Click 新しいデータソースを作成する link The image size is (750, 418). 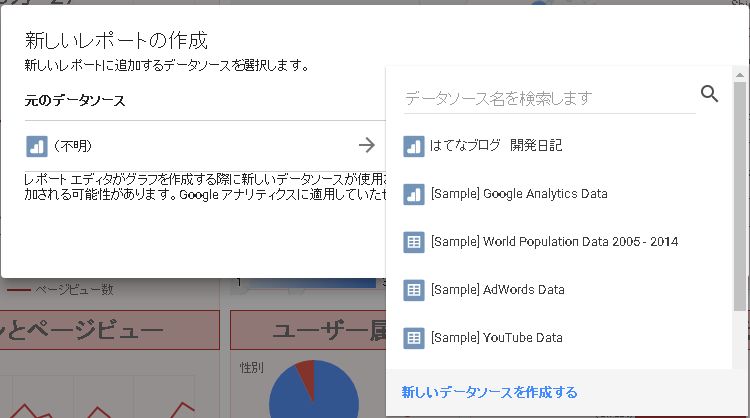489,392
